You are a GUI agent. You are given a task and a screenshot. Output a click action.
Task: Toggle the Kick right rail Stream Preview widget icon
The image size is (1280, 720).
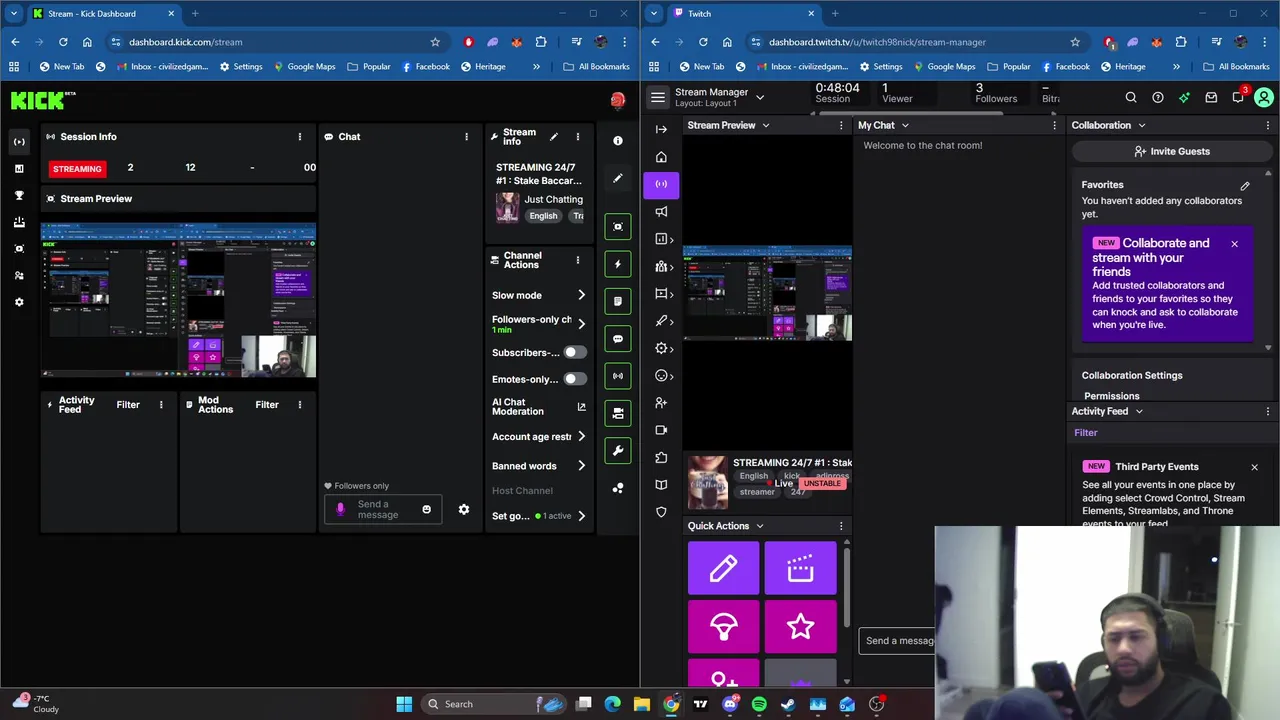[x=618, y=227]
